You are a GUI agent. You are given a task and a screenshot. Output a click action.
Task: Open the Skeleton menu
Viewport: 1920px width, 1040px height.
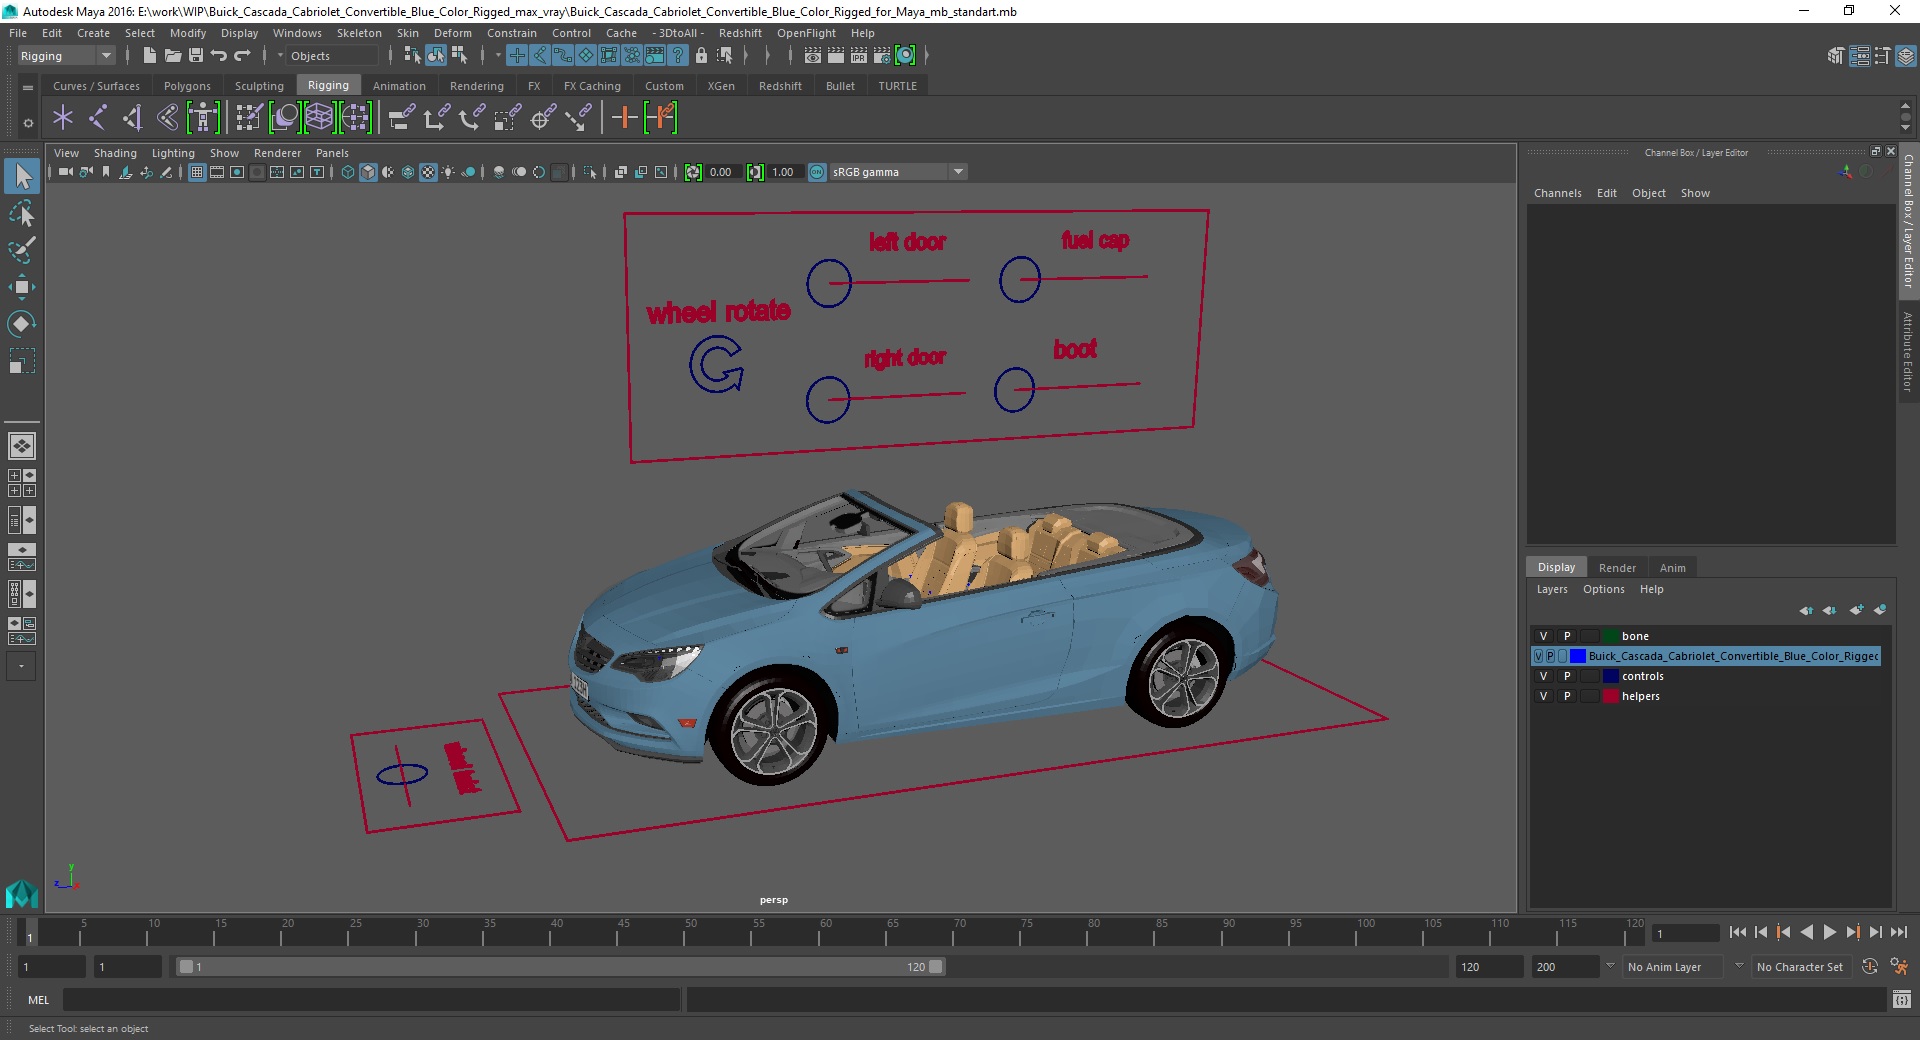pyautogui.click(x=359, y=33)
